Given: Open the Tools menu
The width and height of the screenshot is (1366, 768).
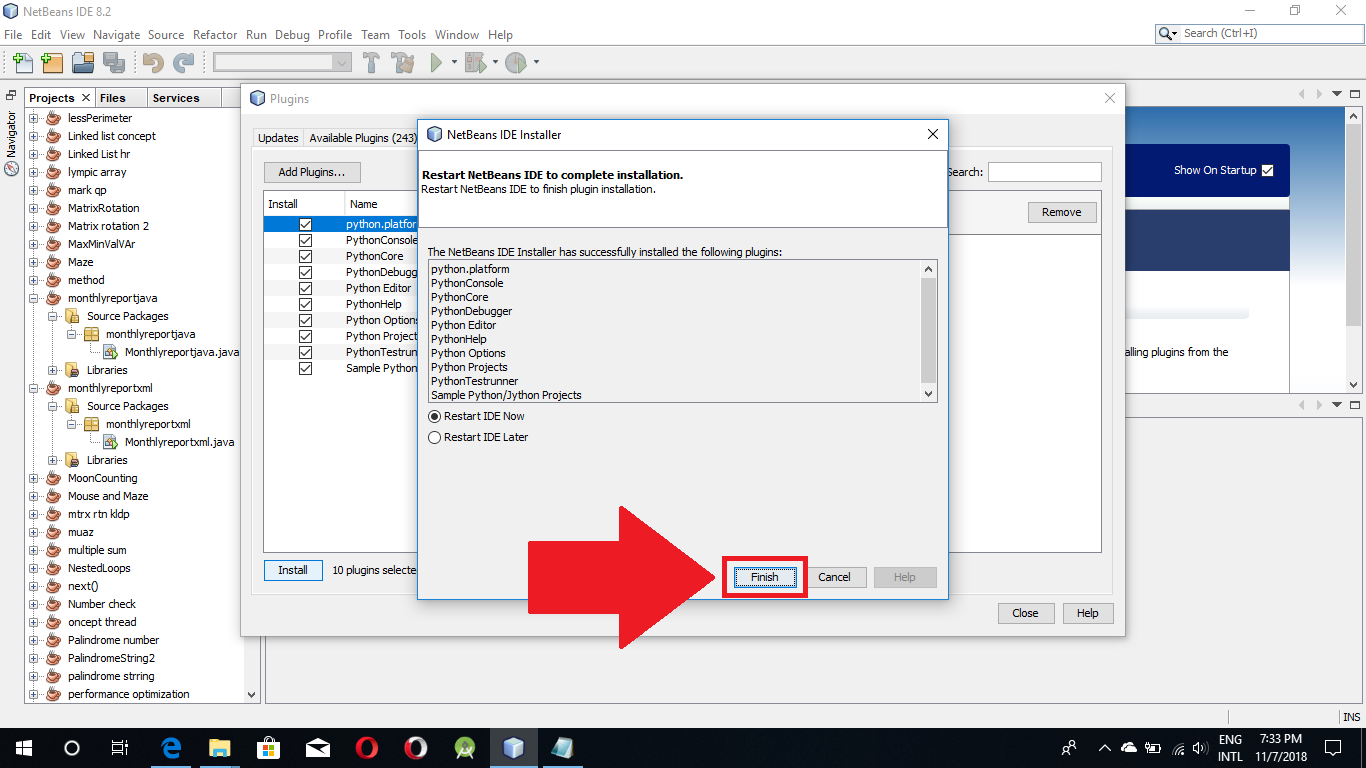Looking at the screenshot, I should [x=412, y=34].
